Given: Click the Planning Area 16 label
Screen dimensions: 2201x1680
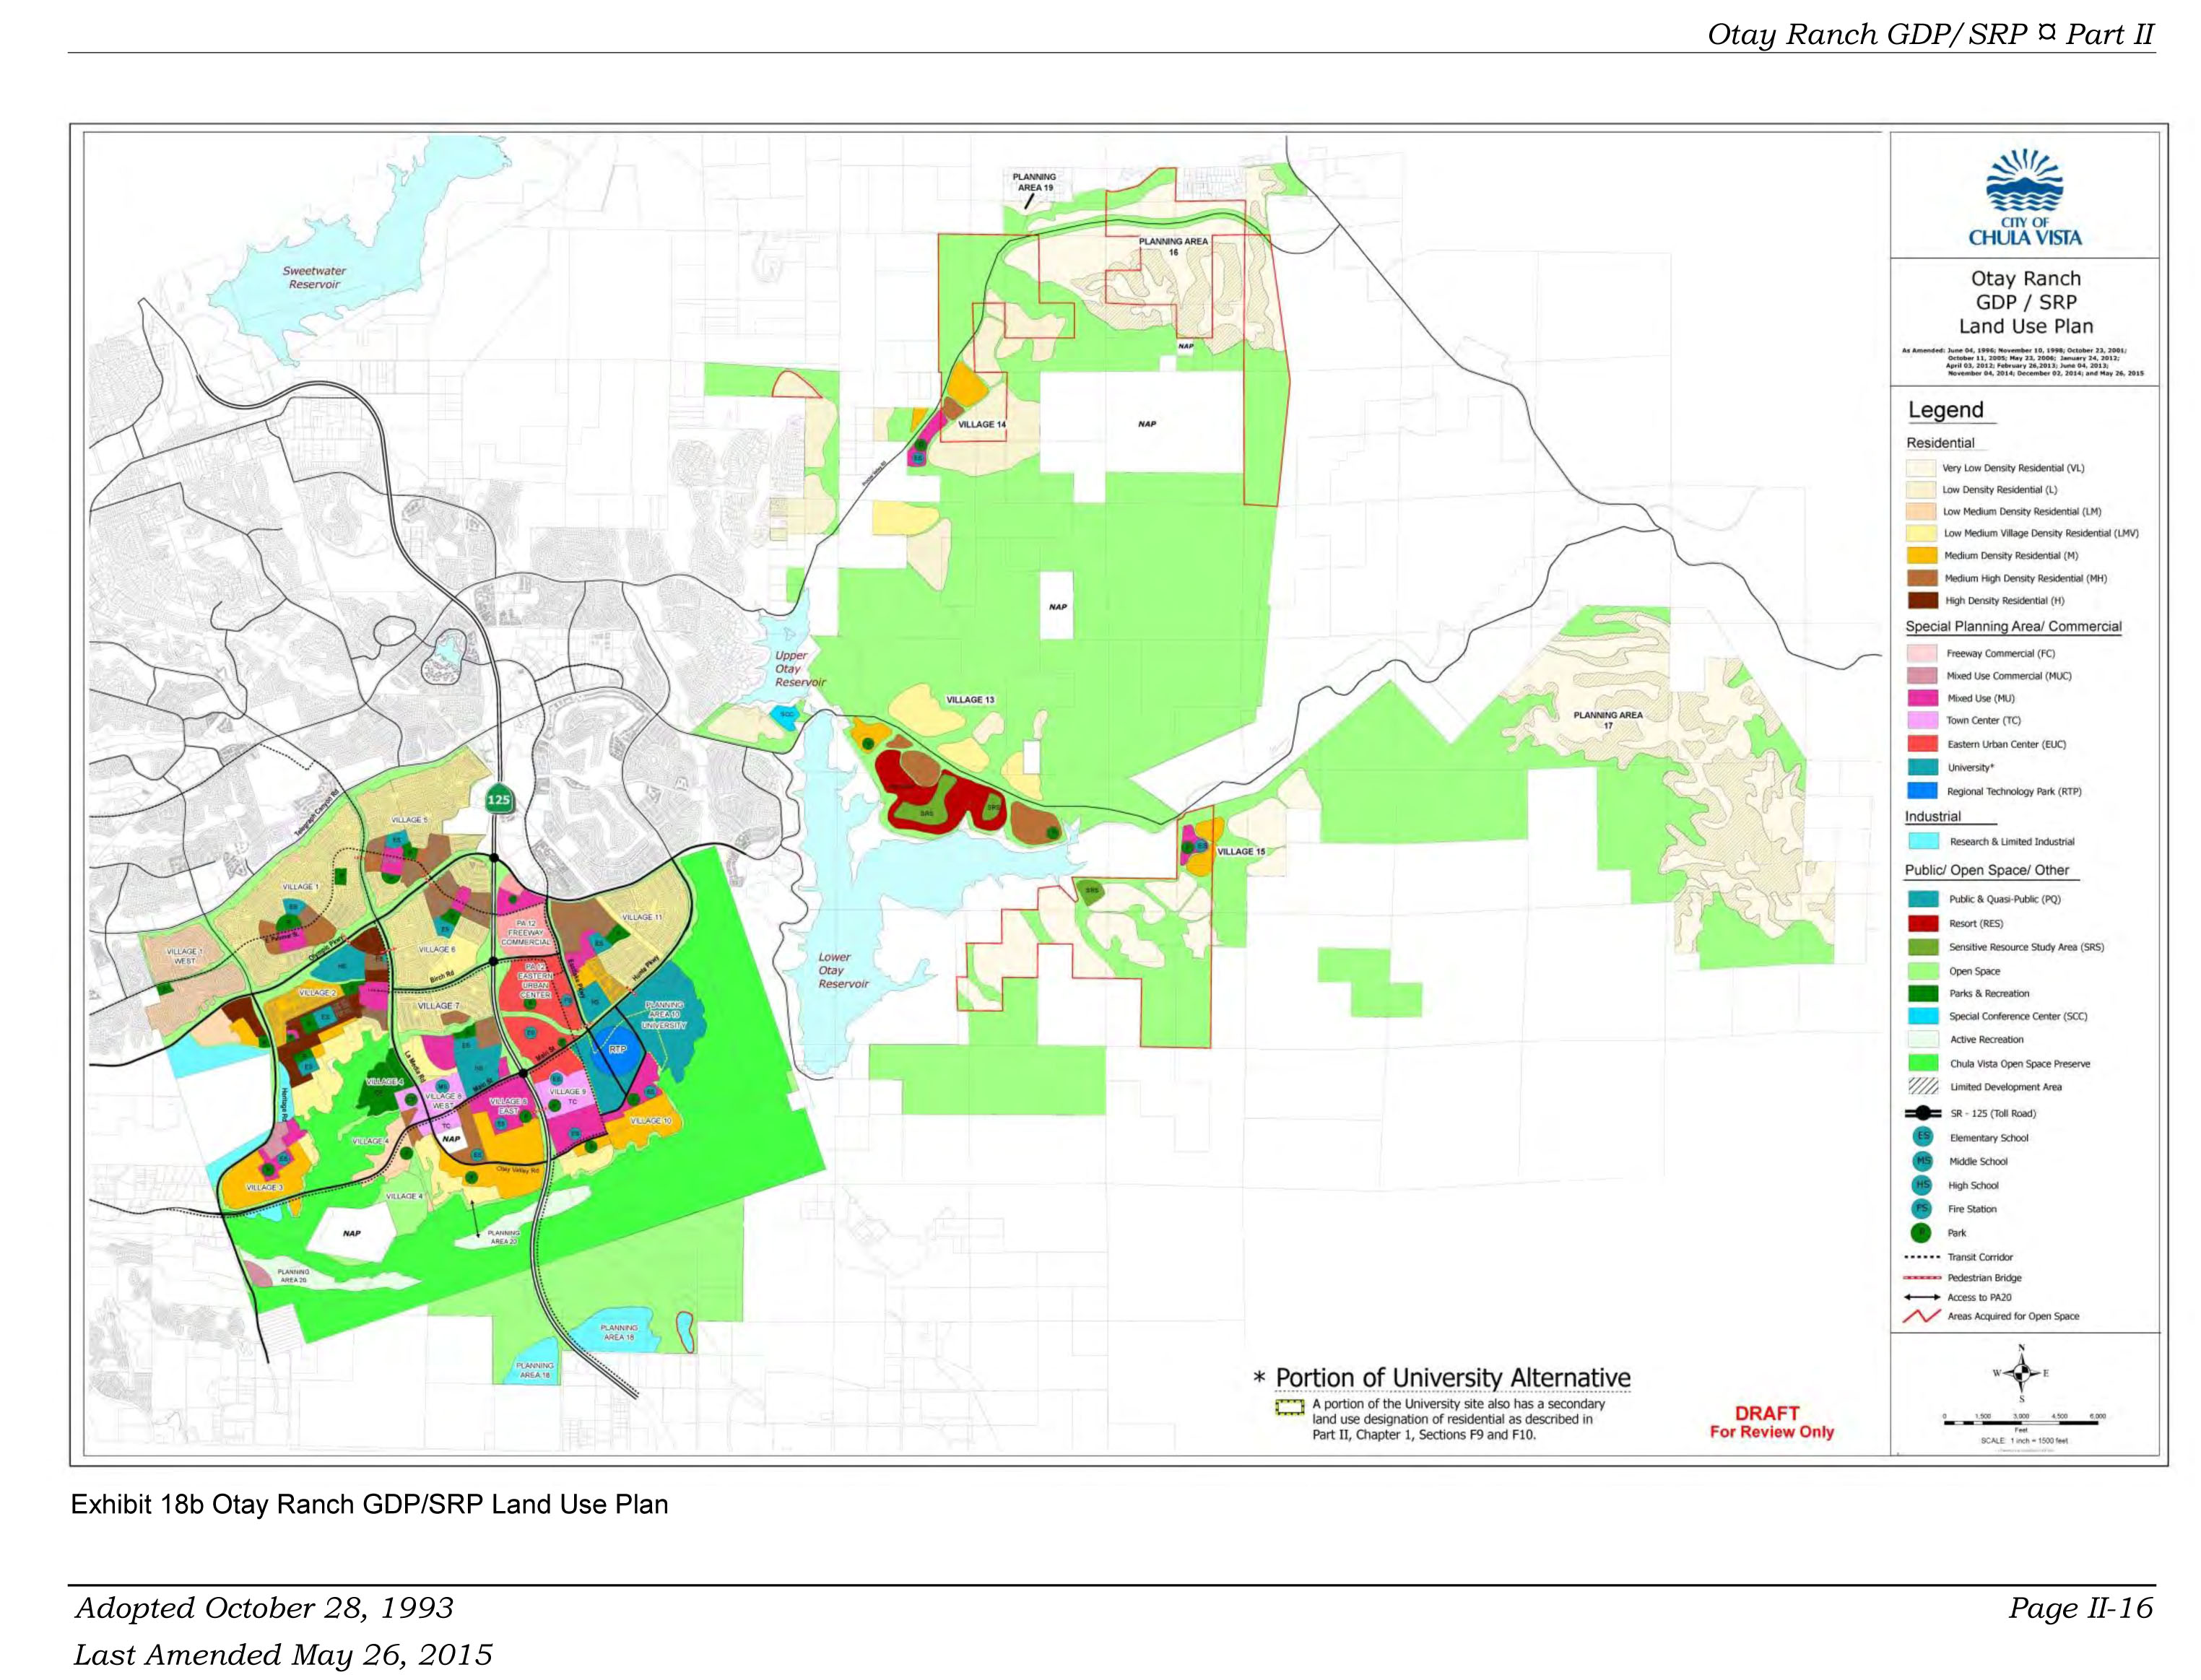Looking at the screenshot, I should click(1172, 246).
